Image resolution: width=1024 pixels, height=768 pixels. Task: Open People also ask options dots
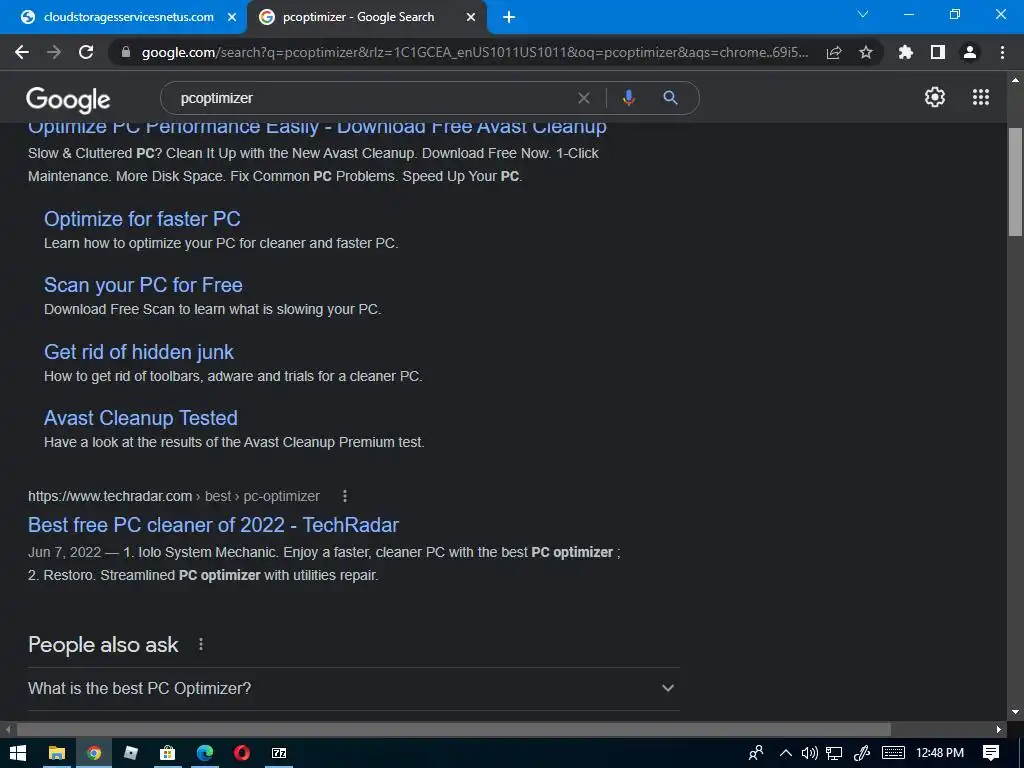pos(200,645)
